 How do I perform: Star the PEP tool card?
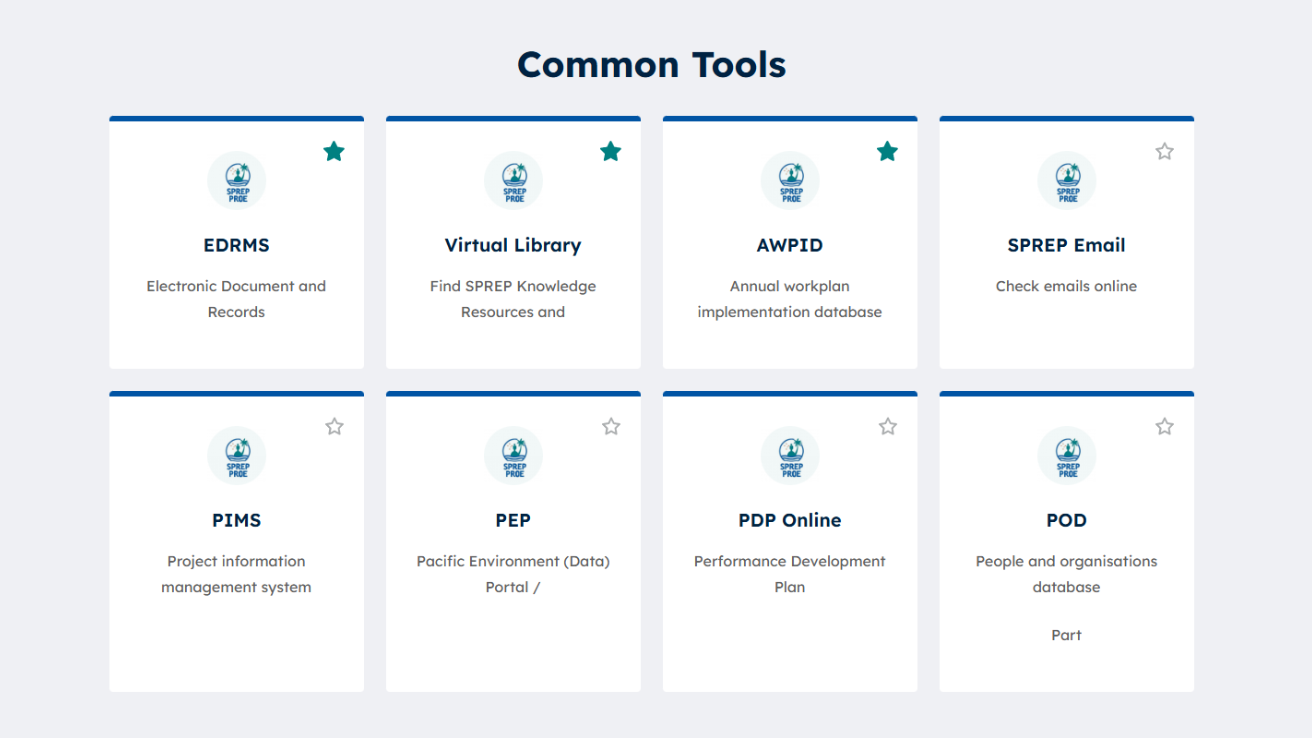pos(611,427)
